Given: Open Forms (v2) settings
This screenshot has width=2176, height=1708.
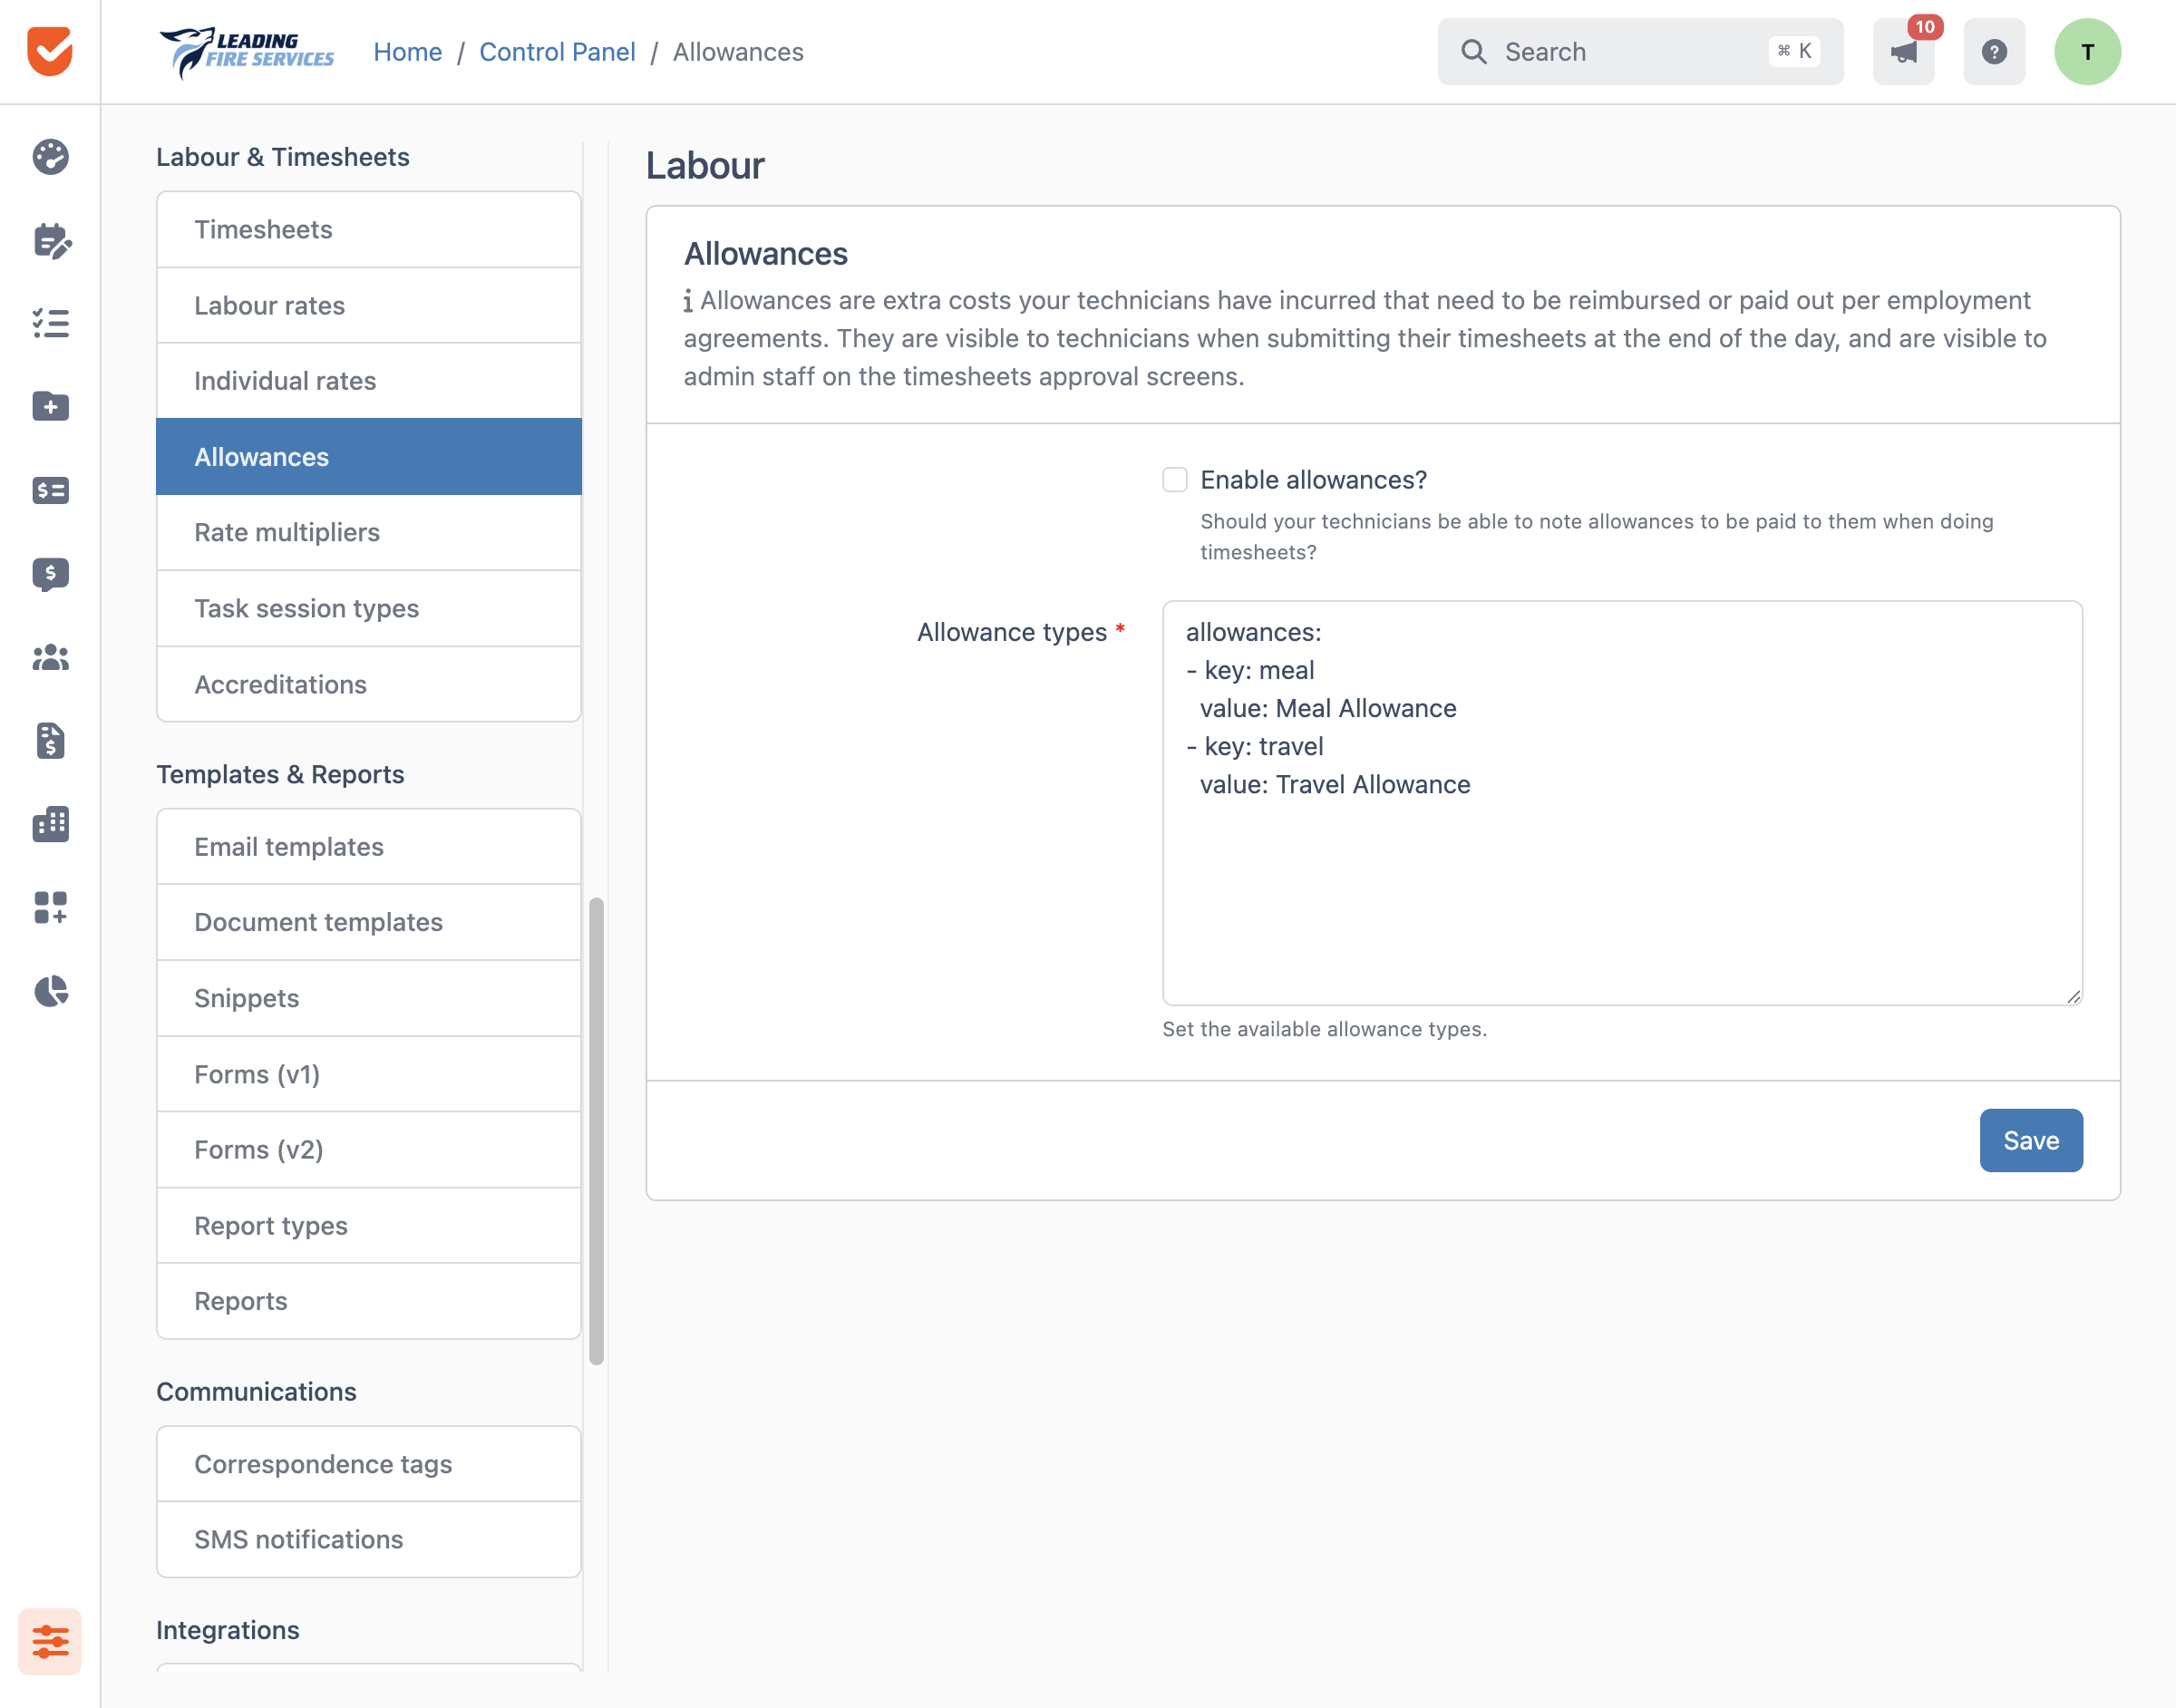Looking at the screenshot, I should (369, 1150).
